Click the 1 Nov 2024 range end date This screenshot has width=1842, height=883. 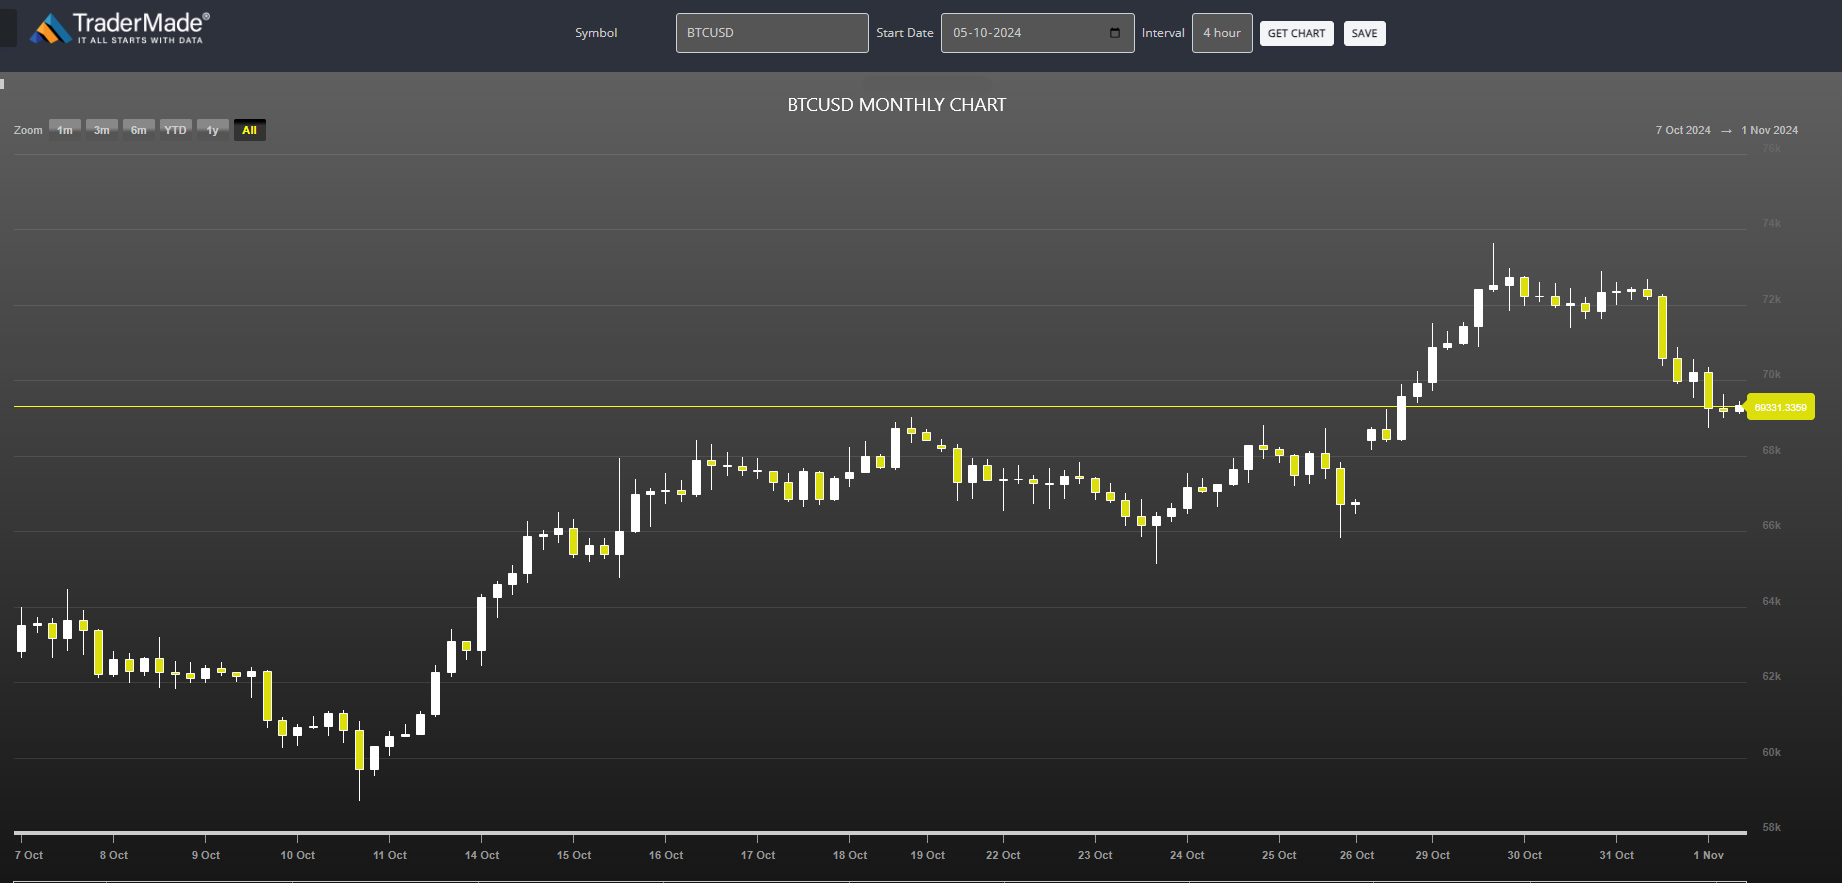click(1769, 130)
